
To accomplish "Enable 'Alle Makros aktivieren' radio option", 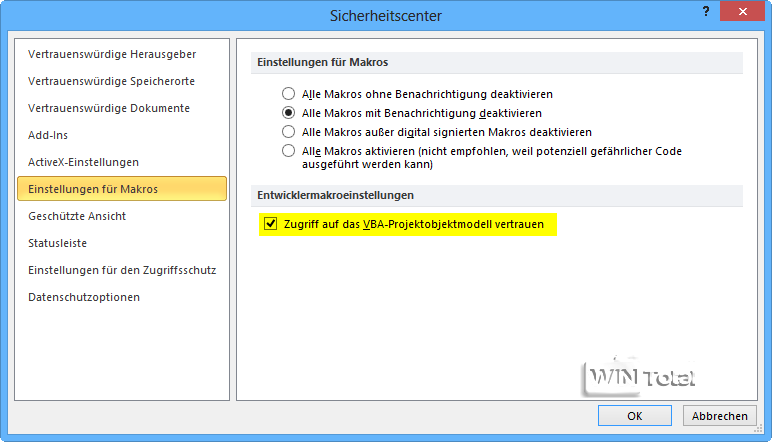I will click(289, 151).
